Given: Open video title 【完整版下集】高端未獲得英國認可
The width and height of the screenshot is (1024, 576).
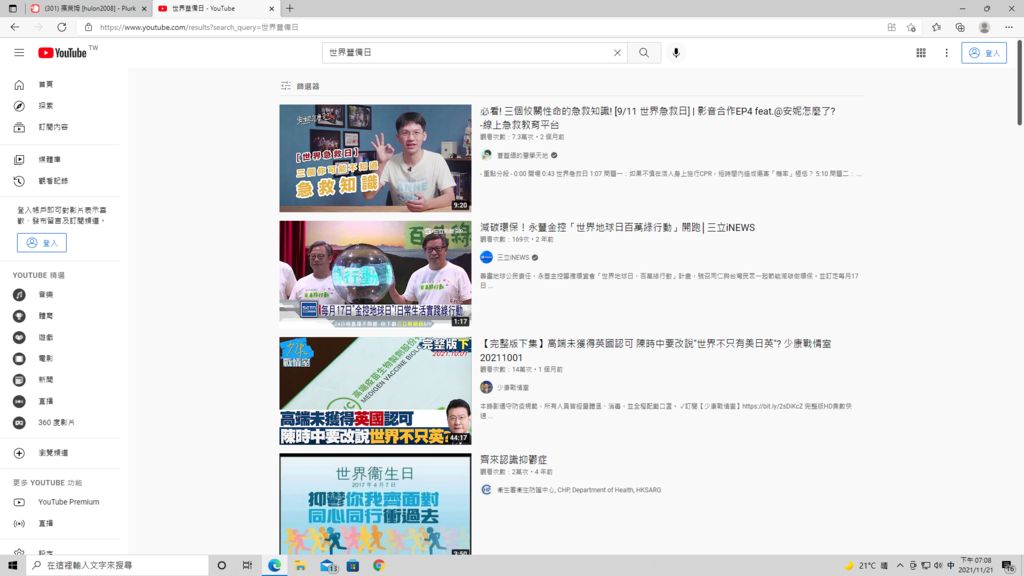Looking at the screenshot, I should 656,350.
